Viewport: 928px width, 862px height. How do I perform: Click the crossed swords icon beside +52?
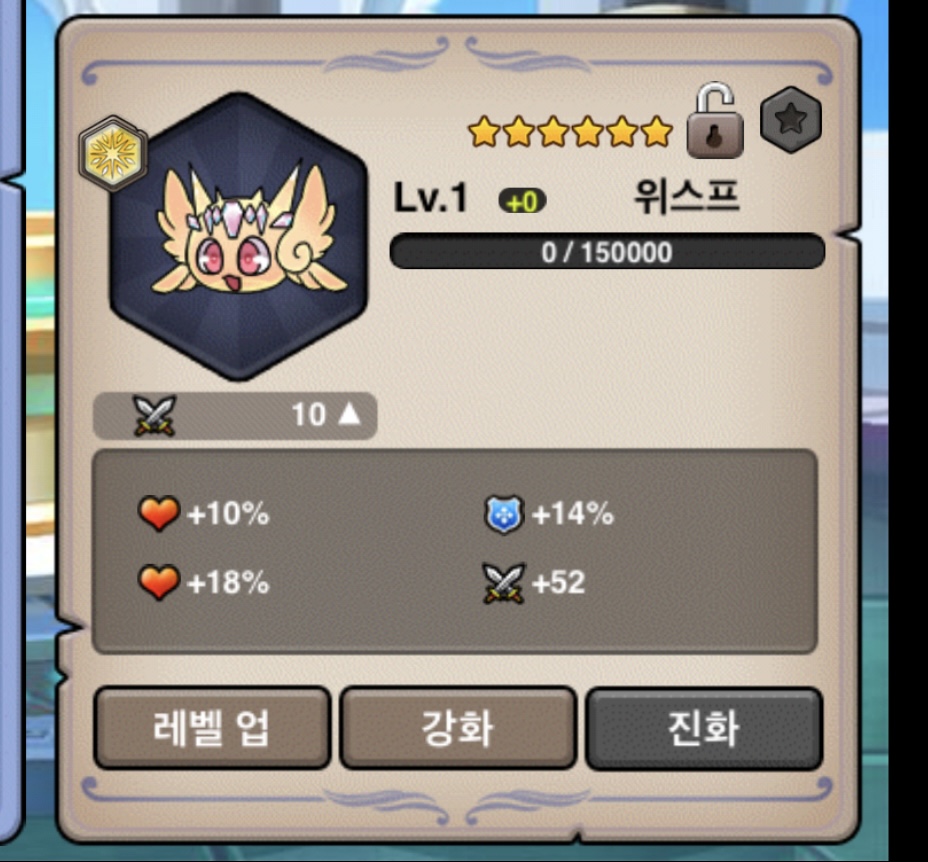click(504, 583)
